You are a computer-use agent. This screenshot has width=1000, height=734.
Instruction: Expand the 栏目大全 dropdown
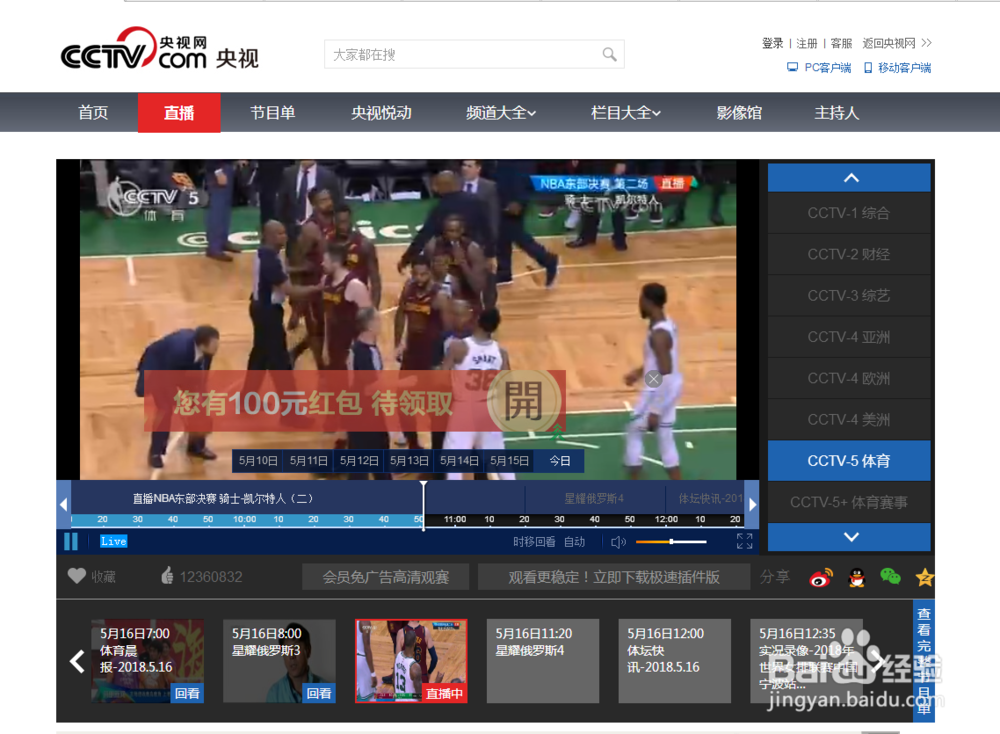[625, 112]
